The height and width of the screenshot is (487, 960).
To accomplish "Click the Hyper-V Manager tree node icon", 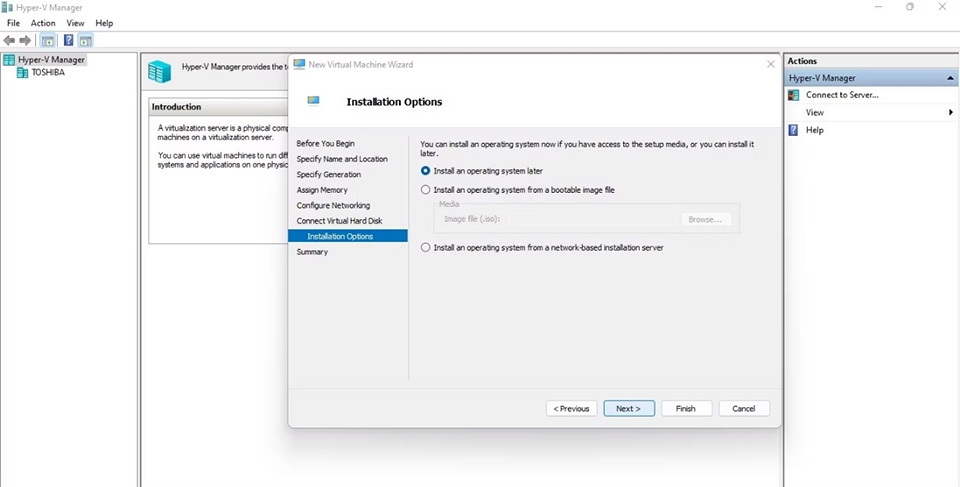I will pos(9,60).
